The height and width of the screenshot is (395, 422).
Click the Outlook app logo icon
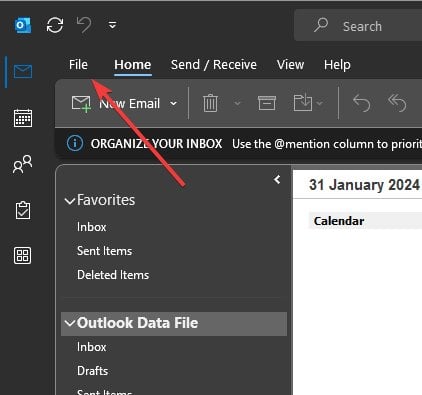click(23, 25)
